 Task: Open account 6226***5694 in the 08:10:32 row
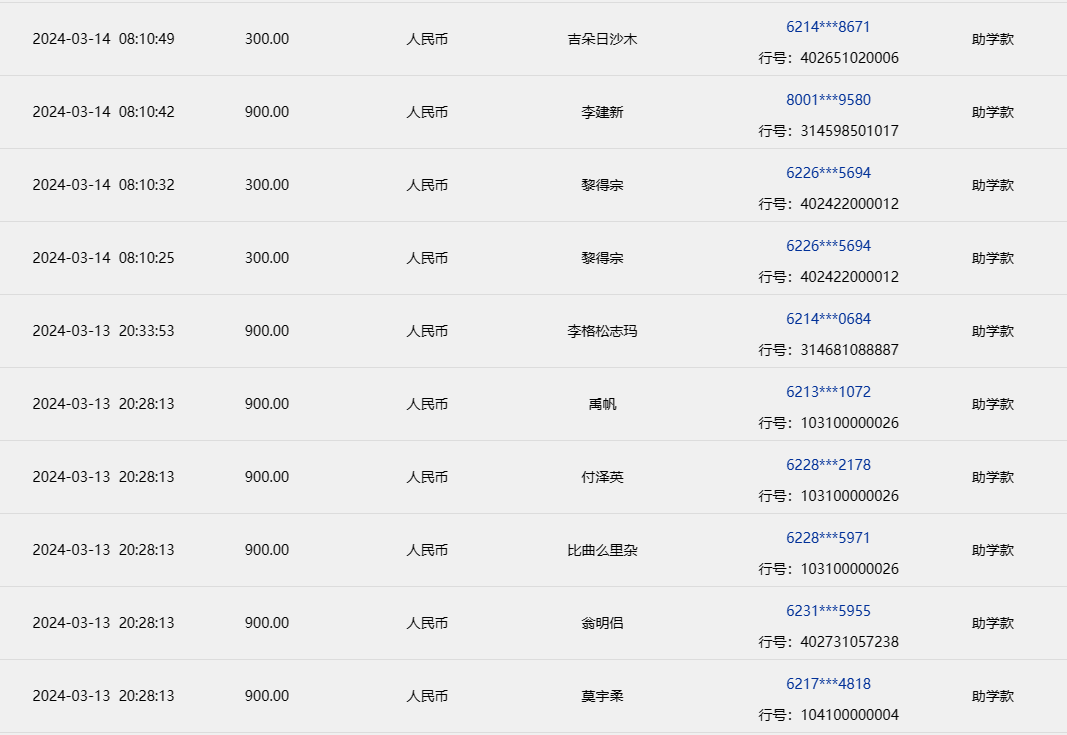tap(828, 173)
